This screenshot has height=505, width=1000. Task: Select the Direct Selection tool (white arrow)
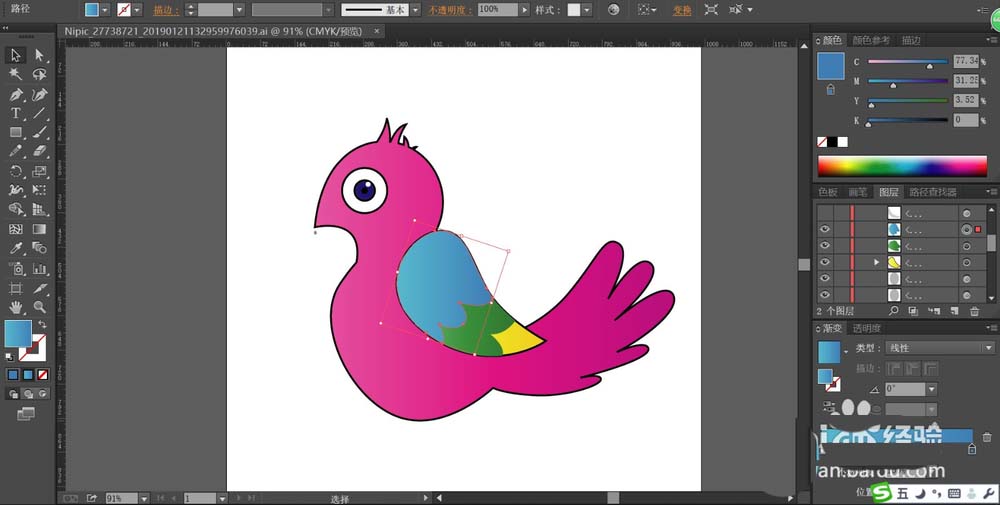click(40, 55)
